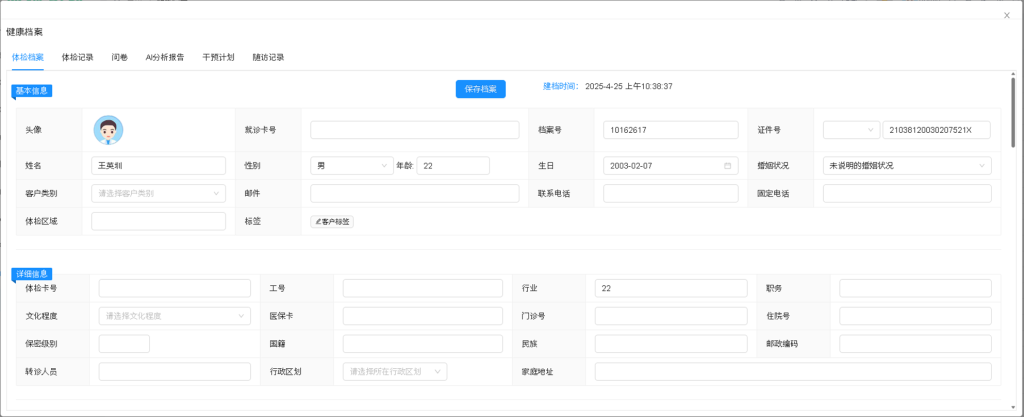Open the 问卷 tab
Image resolution: width=1024 pixels, height=417 pixels.
tap(120, 57)
